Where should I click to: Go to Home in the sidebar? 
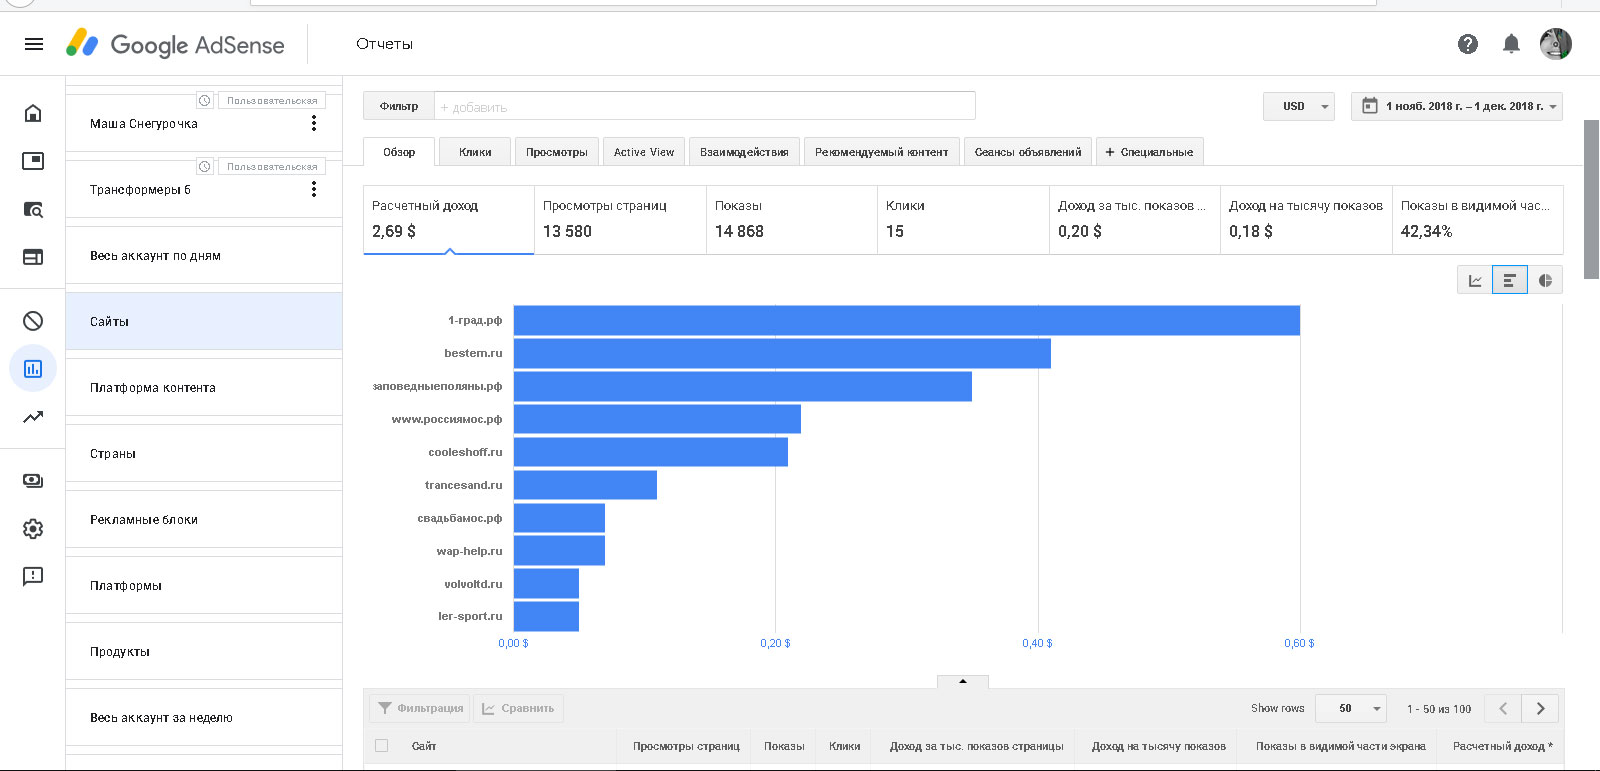33,113
